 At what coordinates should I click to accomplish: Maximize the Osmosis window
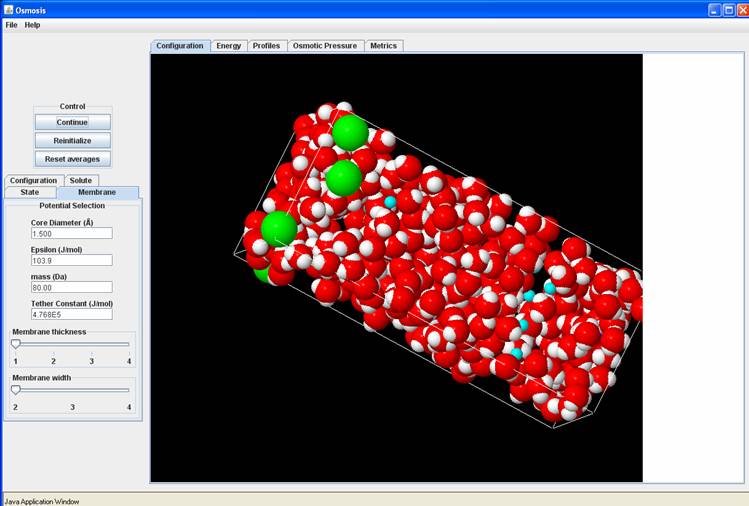click(x=727, y=9)
